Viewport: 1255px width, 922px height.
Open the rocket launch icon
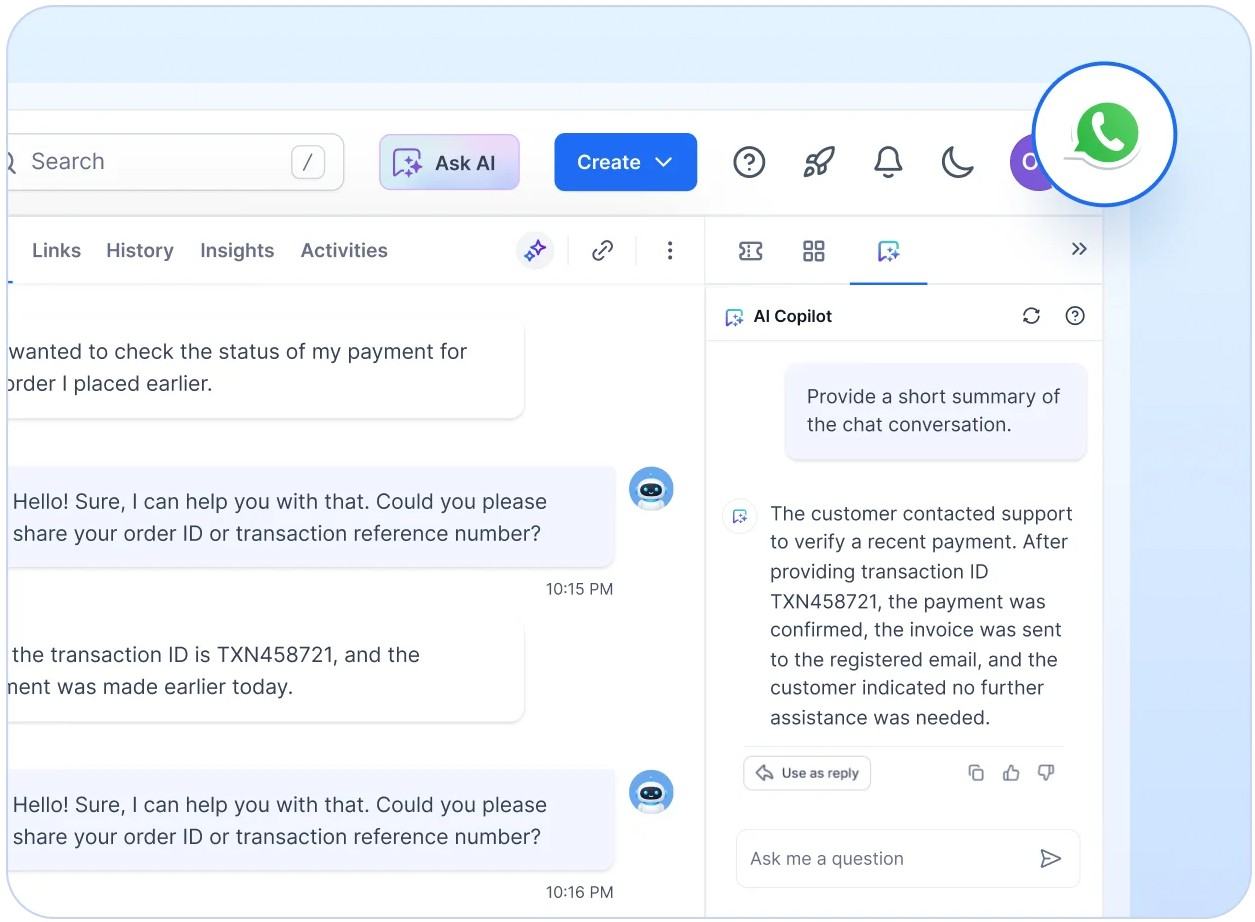coord(819,162)
